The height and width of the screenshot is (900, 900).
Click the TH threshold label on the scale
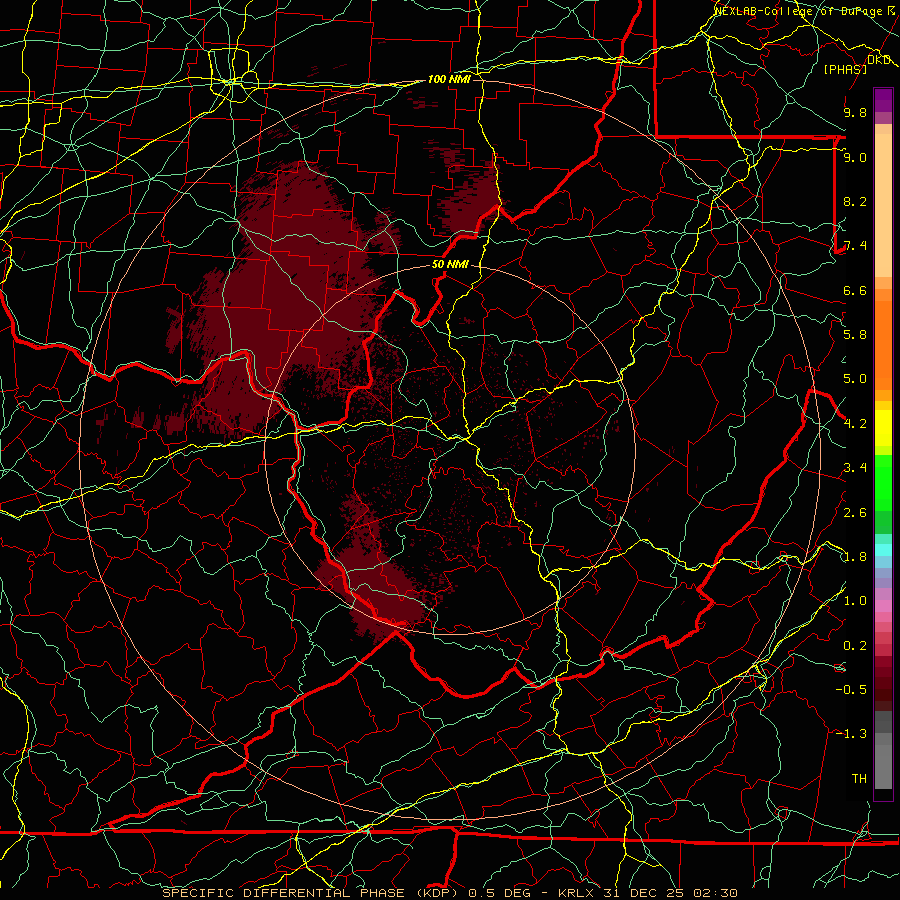point(859,779)
